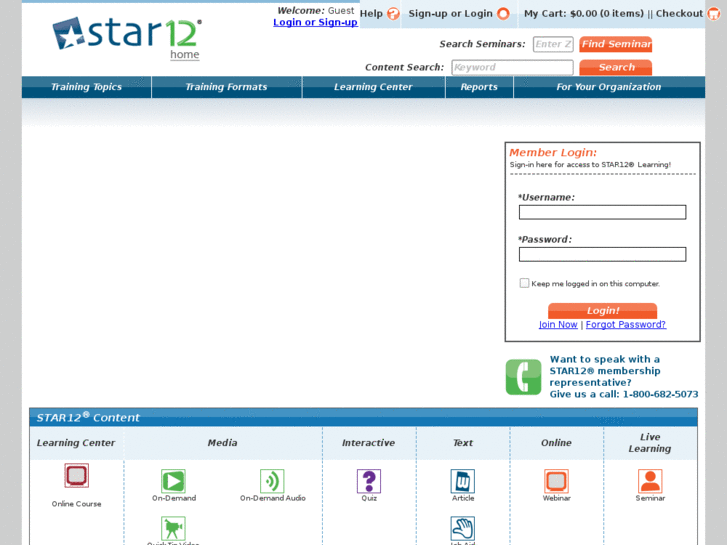This screenshot has height=545, width=727.
Task: Focus the Username field
Action: pos(602,212)
